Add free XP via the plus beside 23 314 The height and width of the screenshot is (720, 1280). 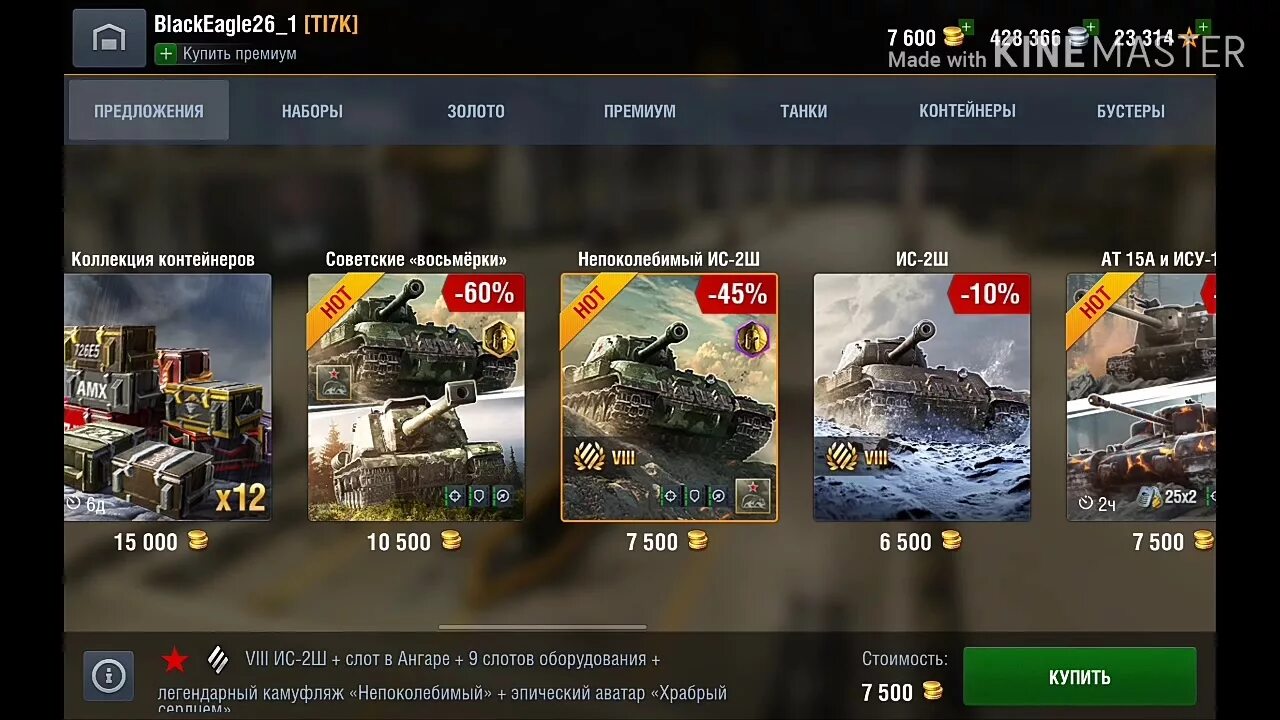1203,27
